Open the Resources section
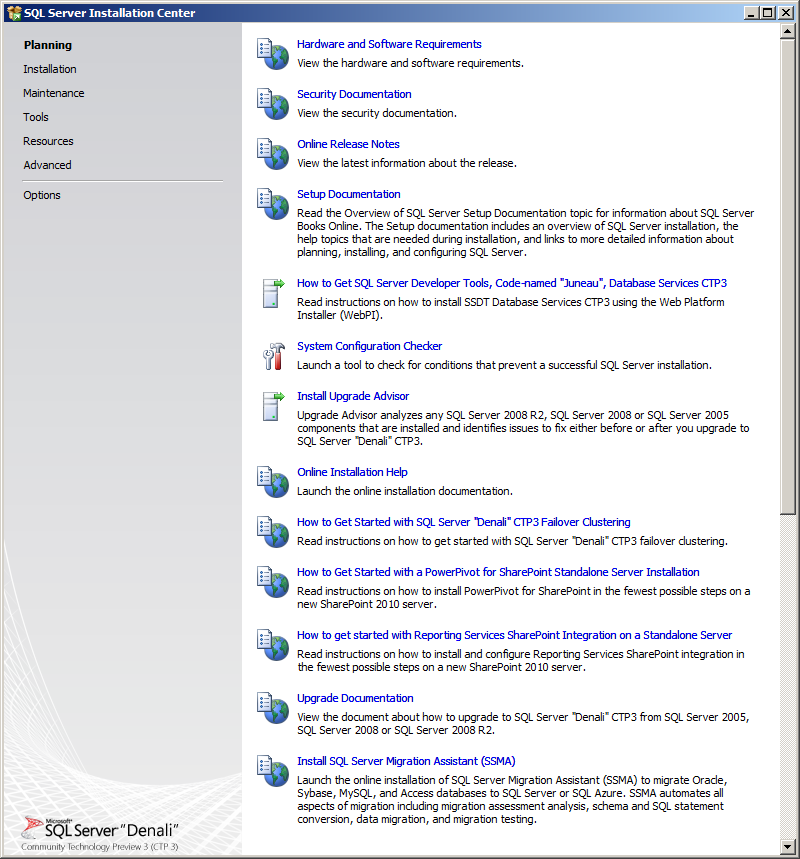The height and width of the screenshot is (859, 800). tap(48, 140)
